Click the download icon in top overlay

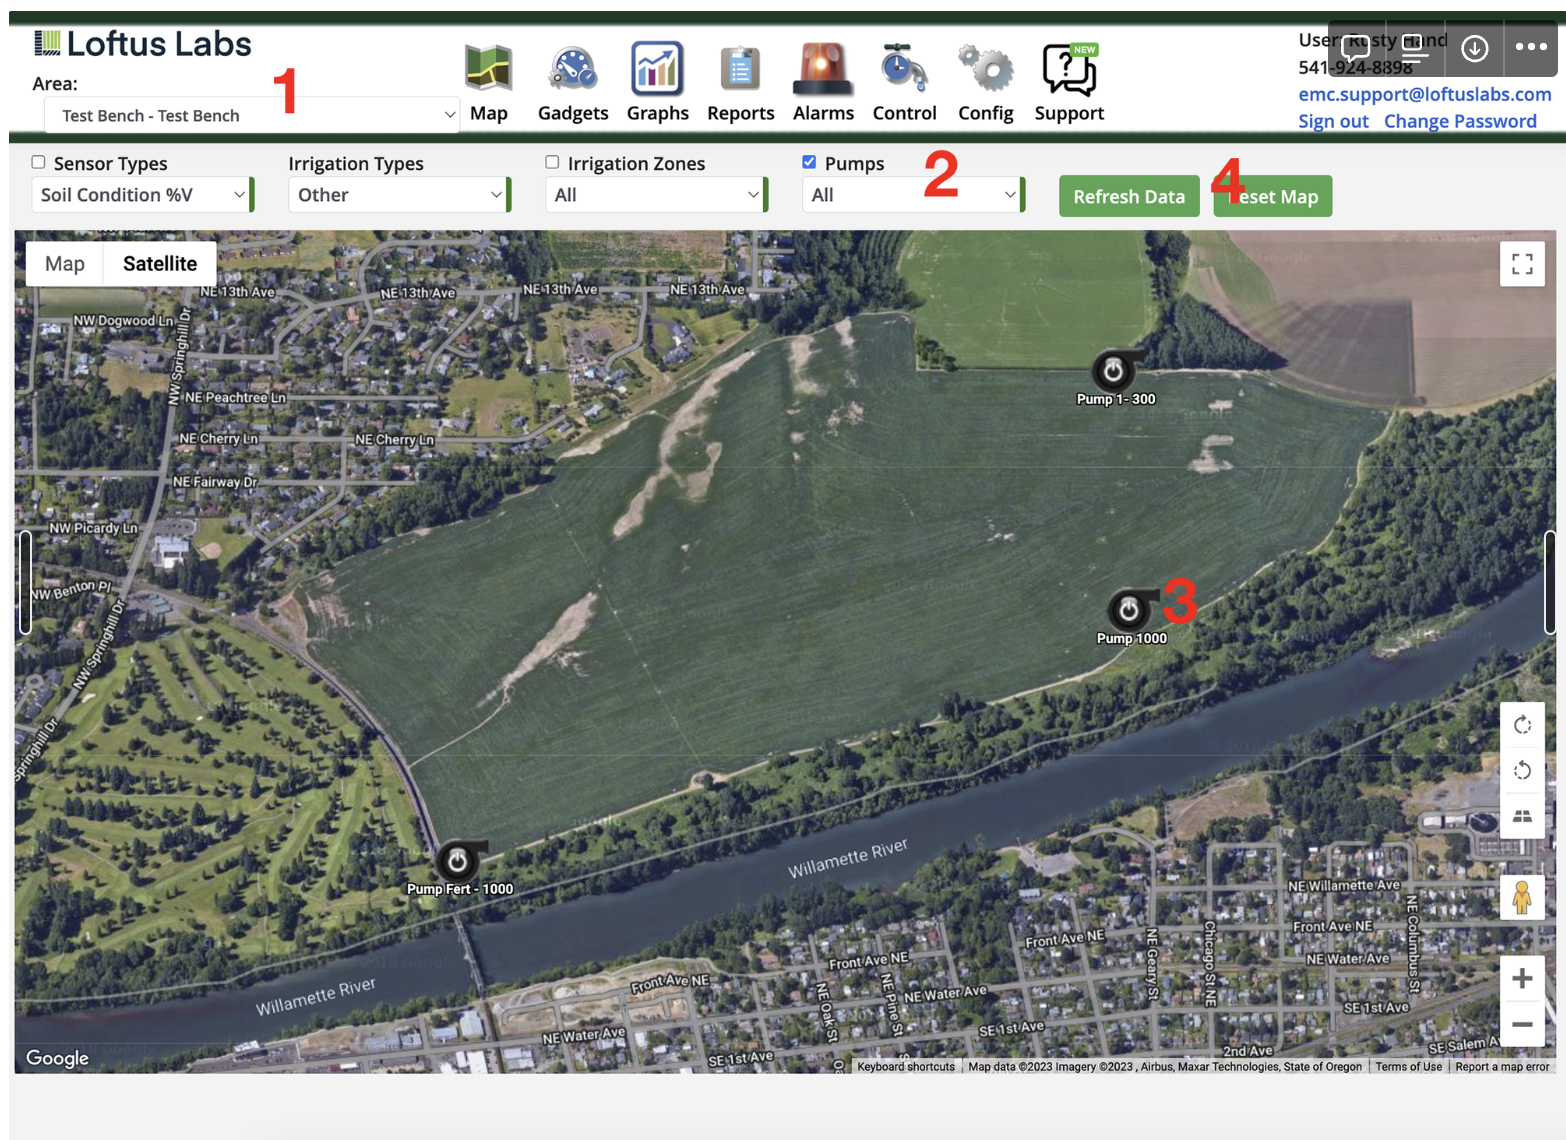[x=1474, y=48]
